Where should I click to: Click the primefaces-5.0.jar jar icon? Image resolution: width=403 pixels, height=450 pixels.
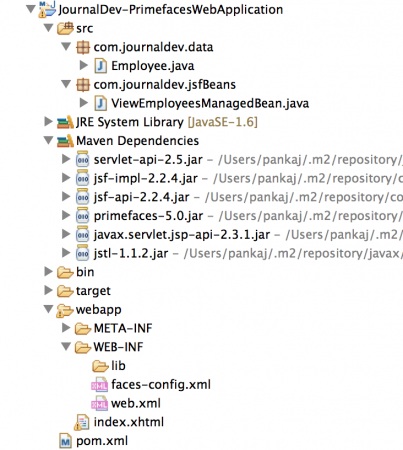pyautogui.click(x=83, y=215)
